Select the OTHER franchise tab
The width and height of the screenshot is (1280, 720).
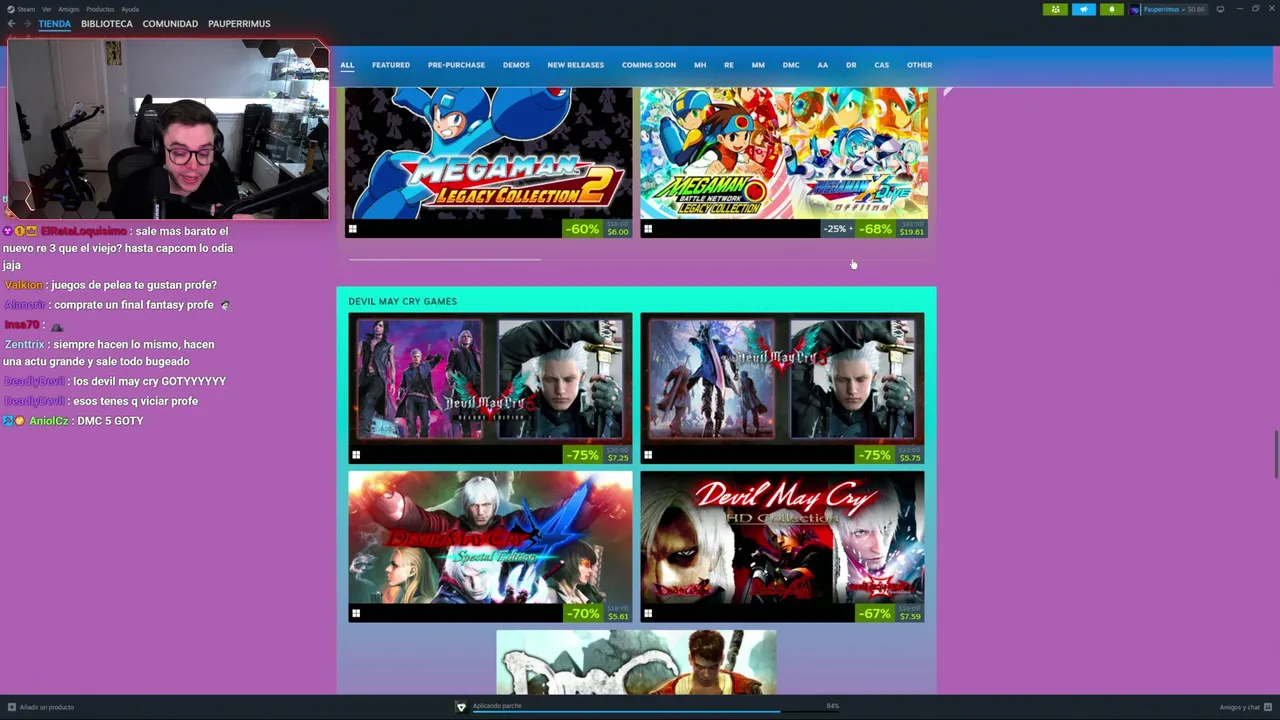point(920,65)
